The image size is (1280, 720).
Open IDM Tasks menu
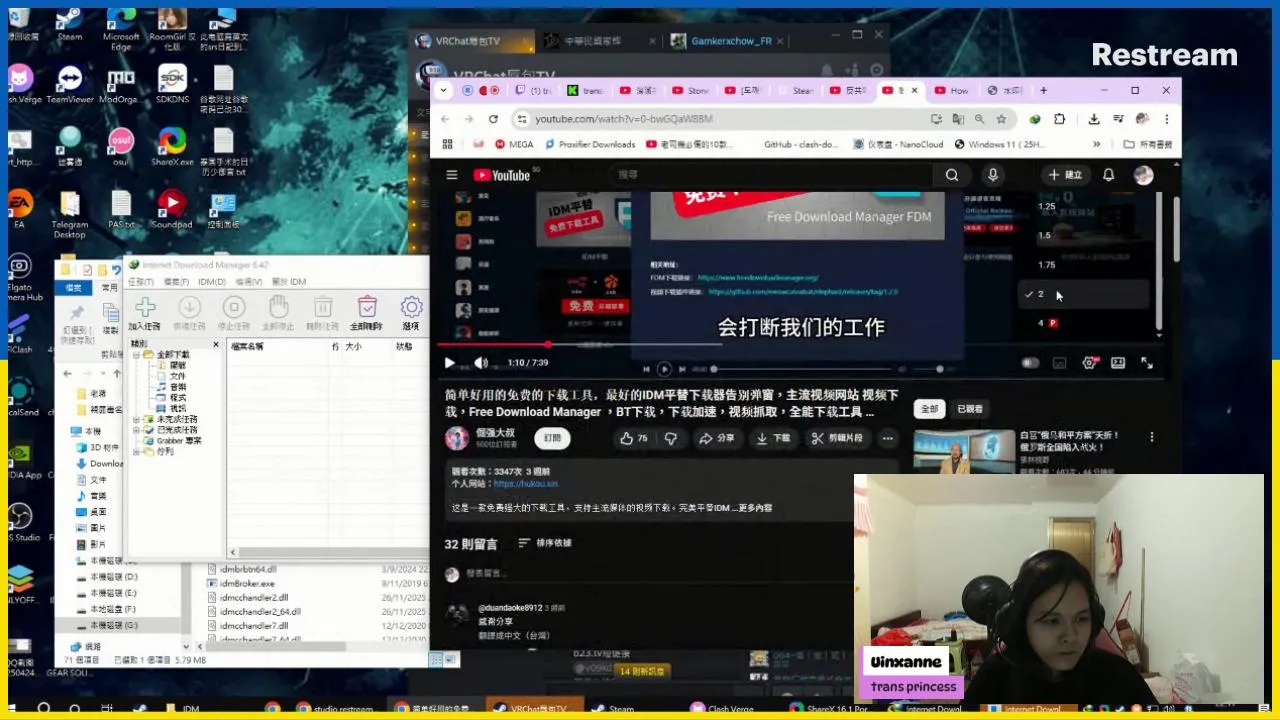[x=141, y=282]
